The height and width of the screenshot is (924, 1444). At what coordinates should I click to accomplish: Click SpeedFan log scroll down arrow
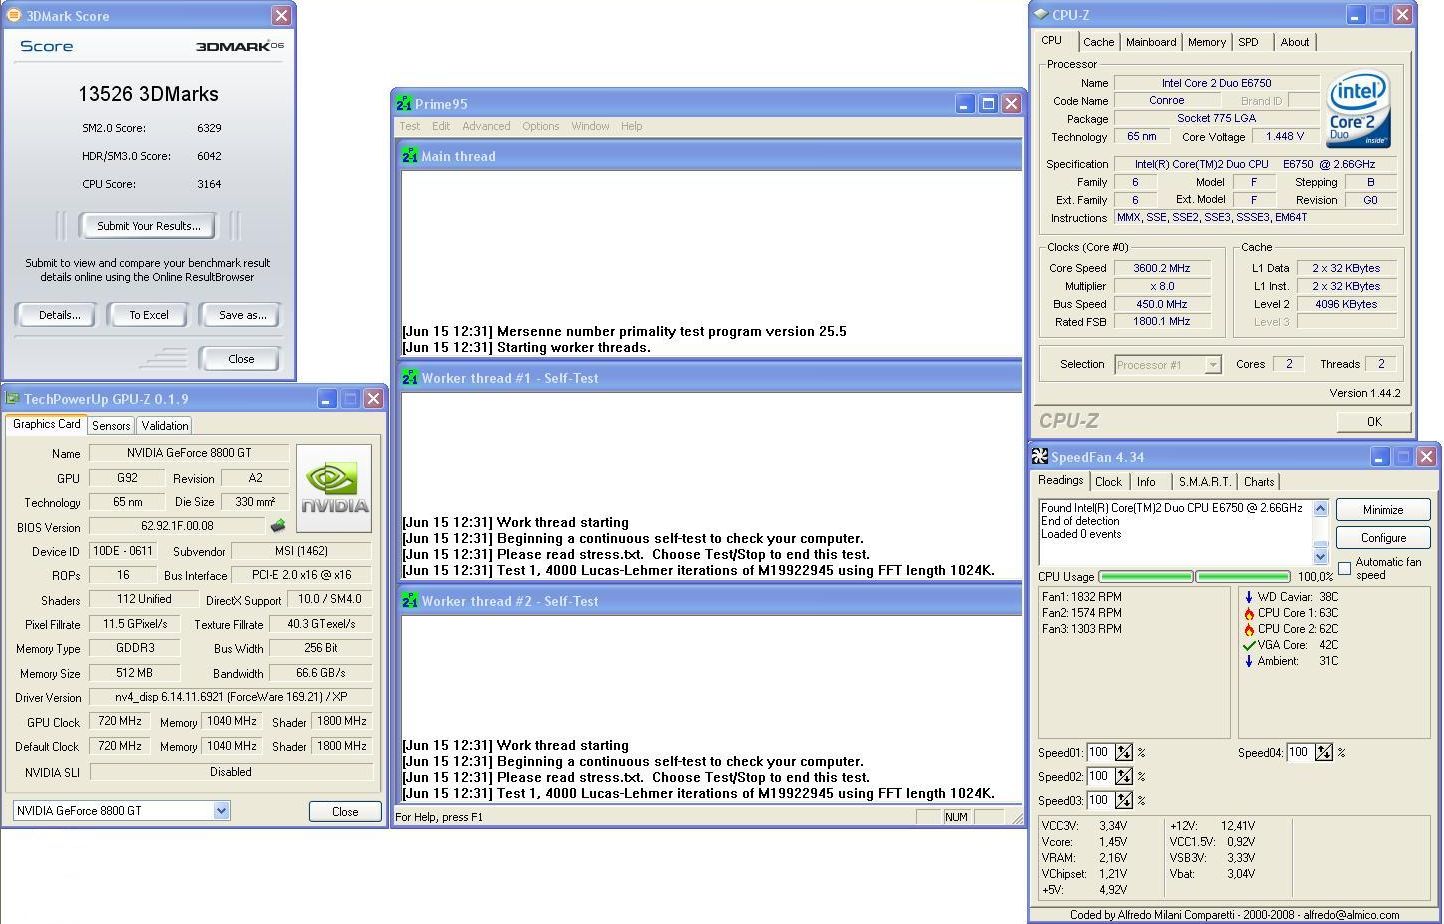1320,556
